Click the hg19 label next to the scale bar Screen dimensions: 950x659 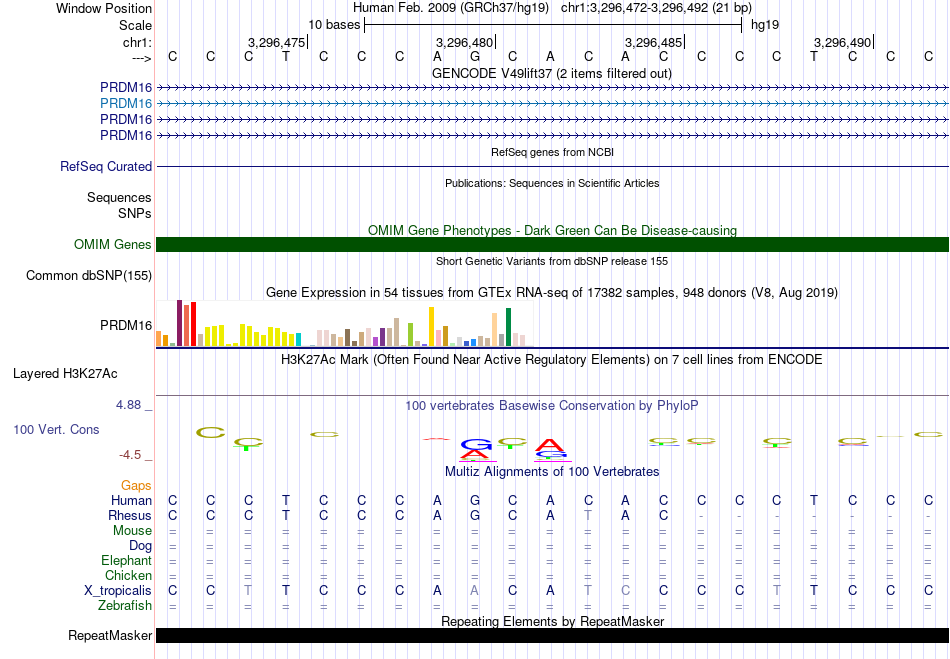[765, 25]
